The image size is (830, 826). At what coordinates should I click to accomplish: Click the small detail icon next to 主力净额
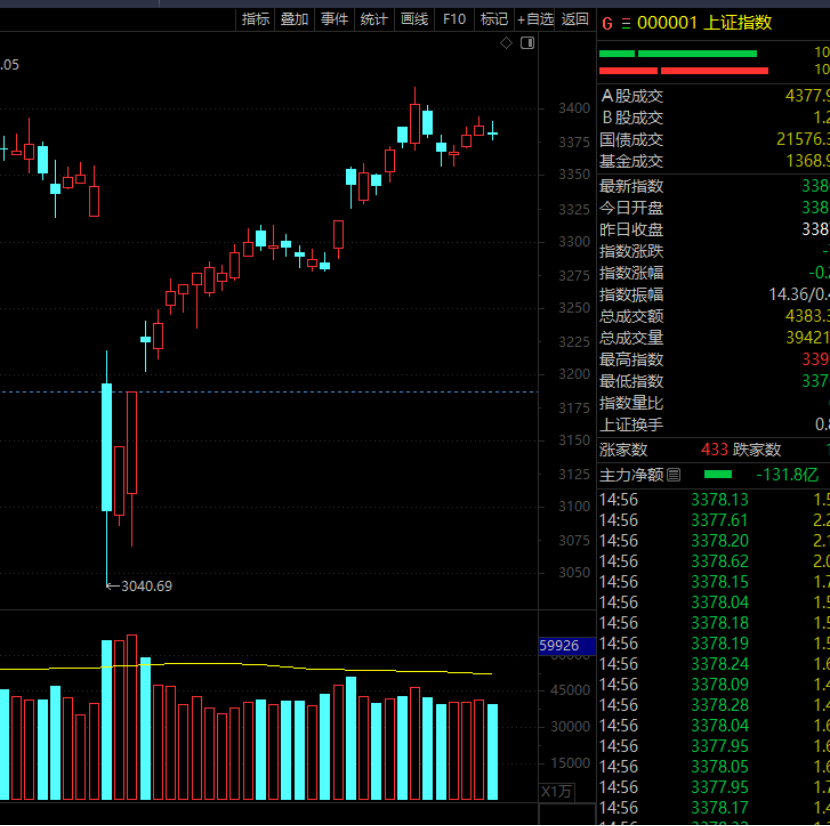point(673,474)
